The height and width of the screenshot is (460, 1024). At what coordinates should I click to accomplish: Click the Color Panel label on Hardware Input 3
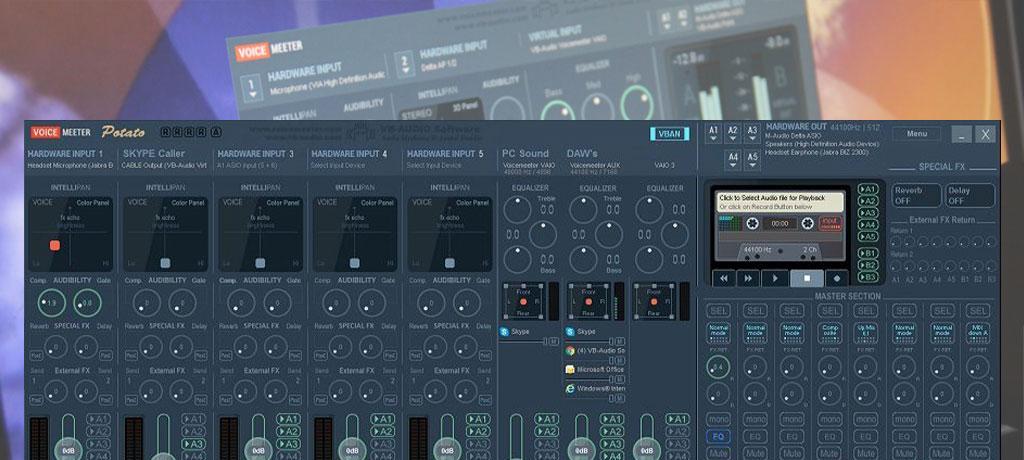pos(282,203)
